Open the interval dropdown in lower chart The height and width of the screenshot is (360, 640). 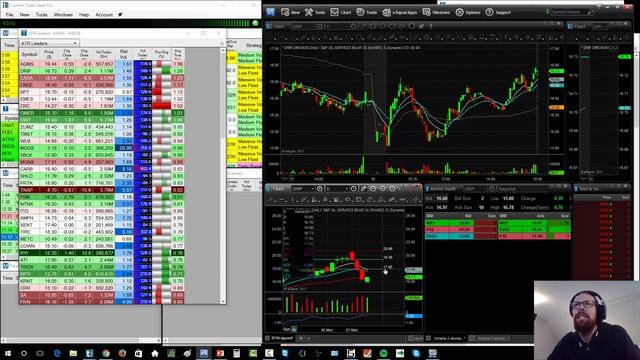pyautogui.click(x=347, y=189)
